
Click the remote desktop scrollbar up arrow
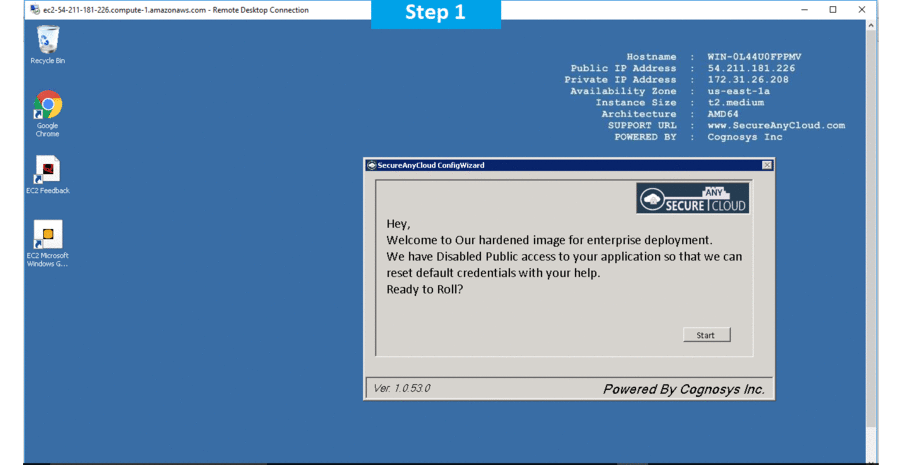(x=870, y=26)
